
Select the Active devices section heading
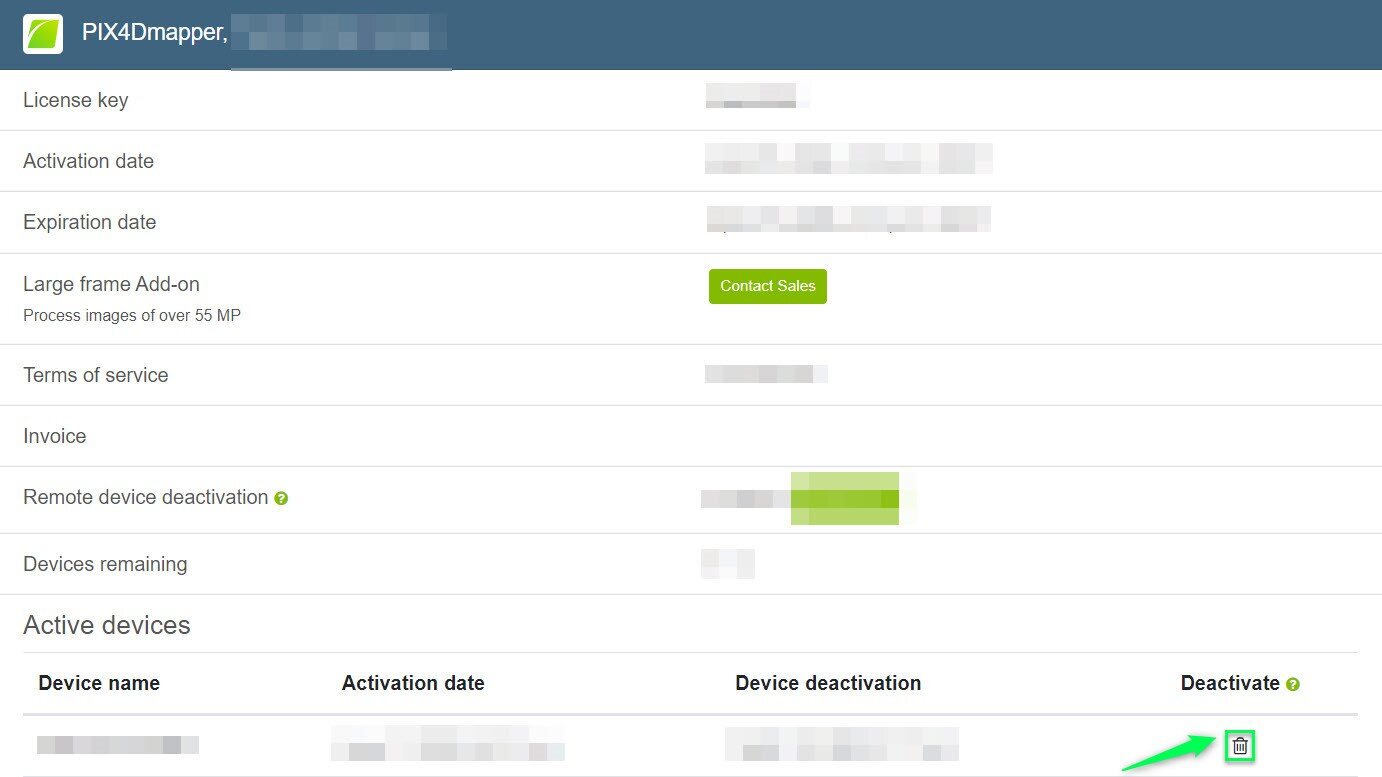click(106, 625)
